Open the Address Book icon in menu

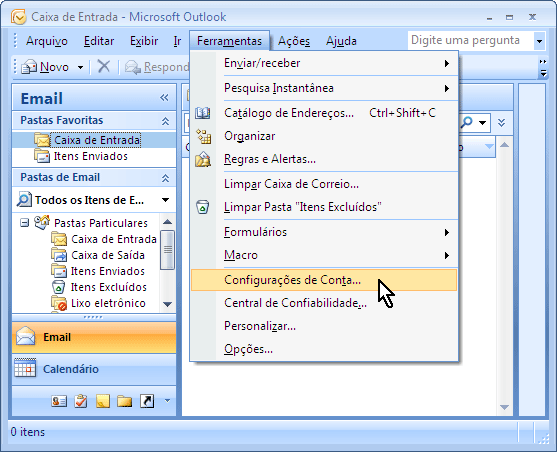[x=203, y=113]
